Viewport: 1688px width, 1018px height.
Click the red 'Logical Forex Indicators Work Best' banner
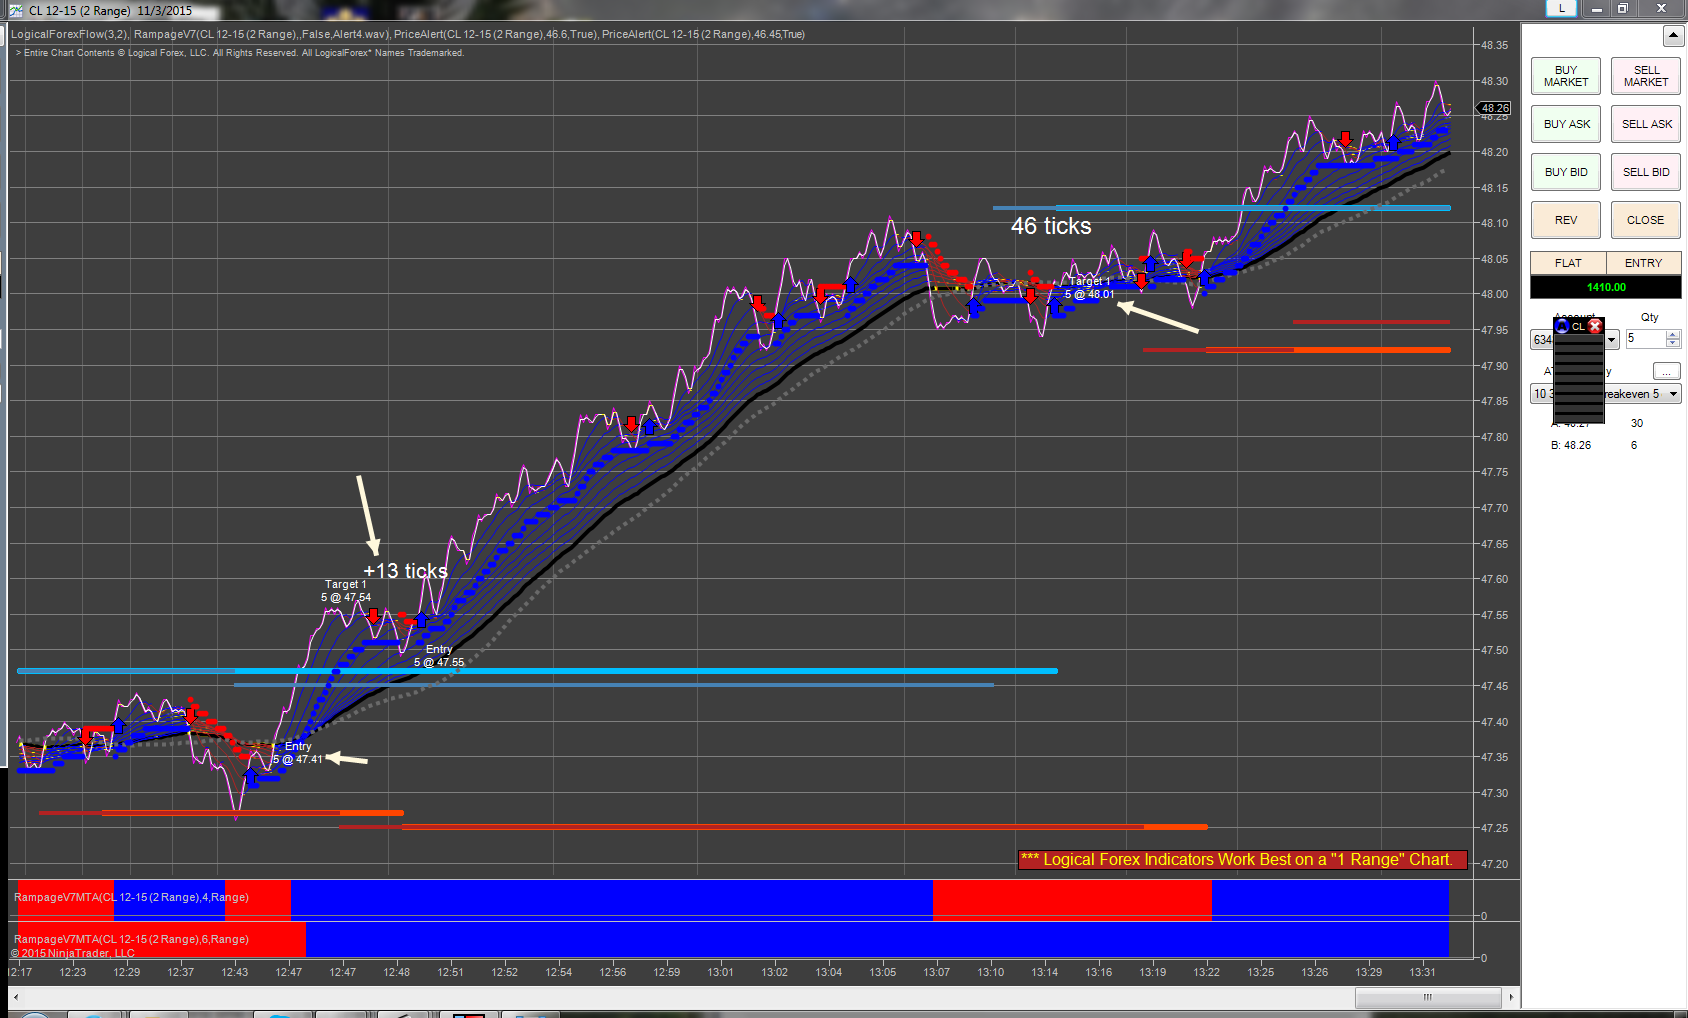point(1243,860)
